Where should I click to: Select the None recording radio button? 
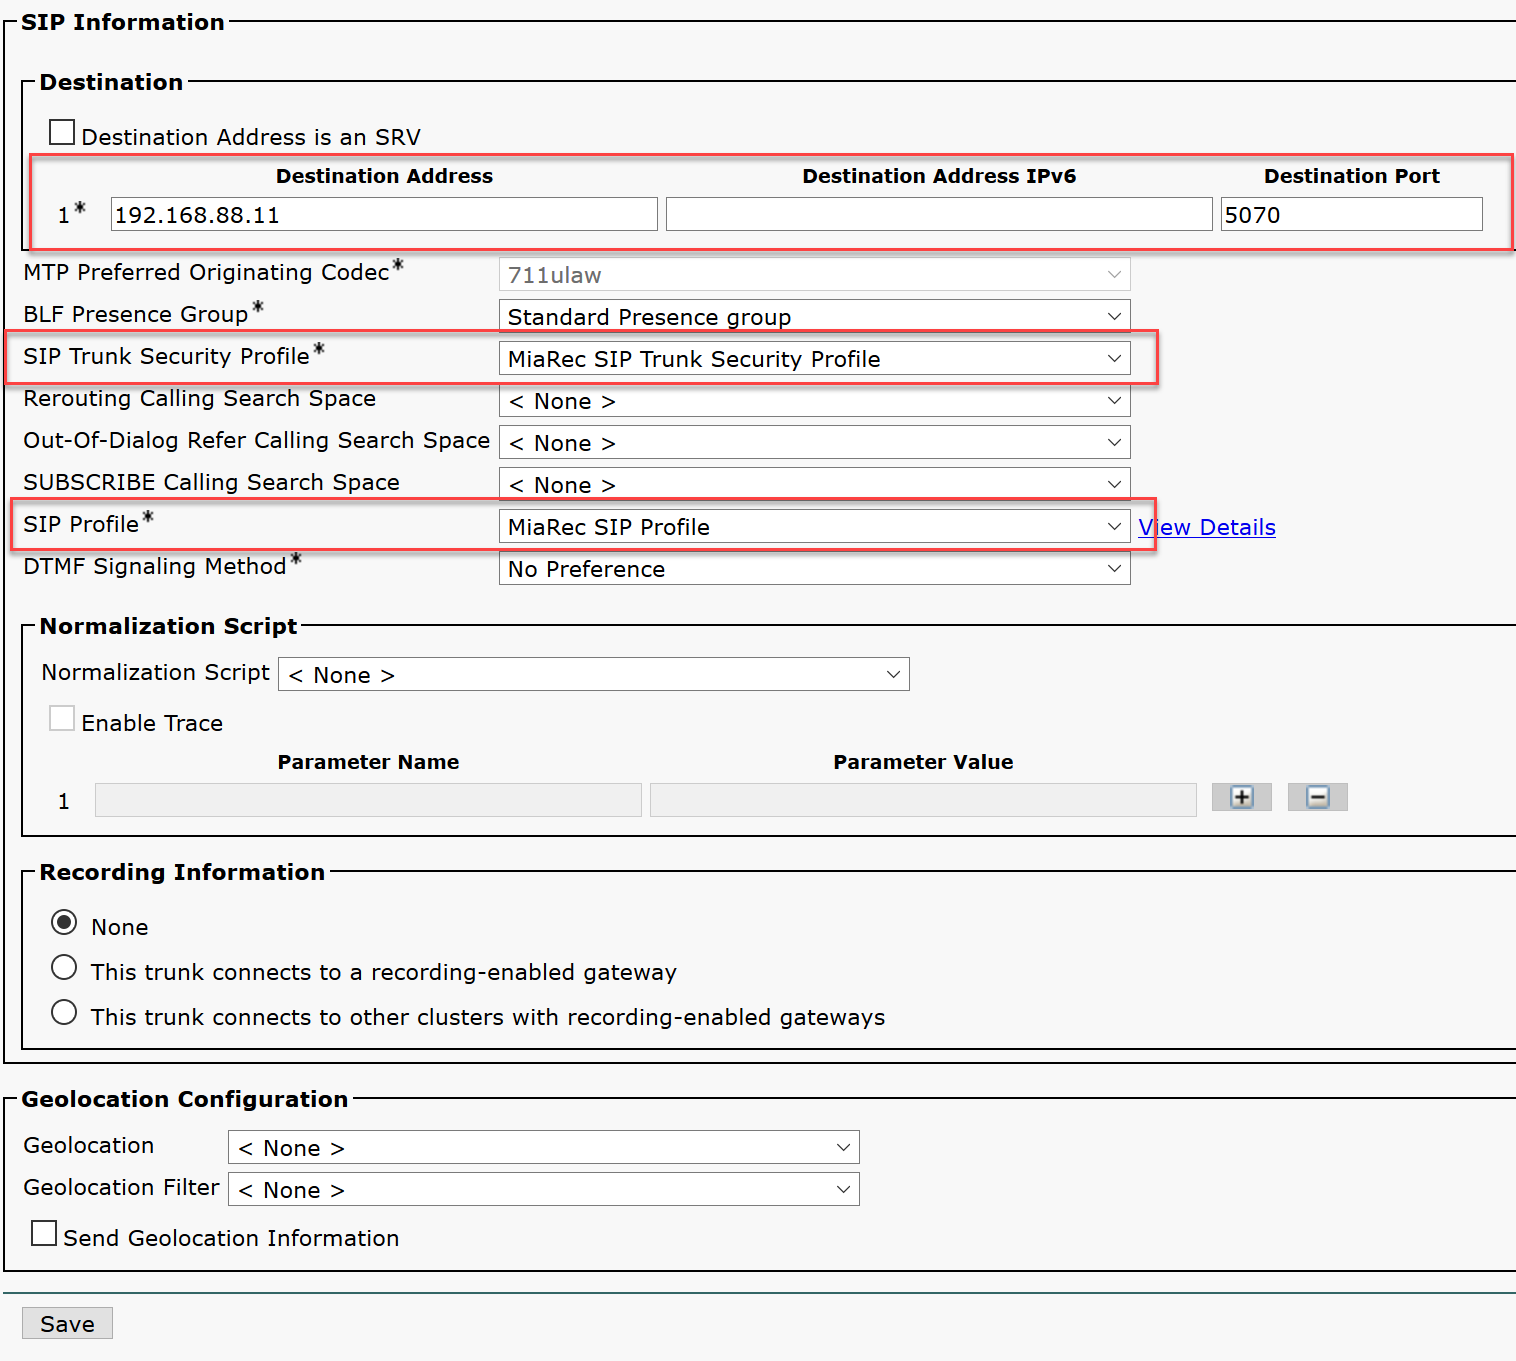click(x=64, y=922)
